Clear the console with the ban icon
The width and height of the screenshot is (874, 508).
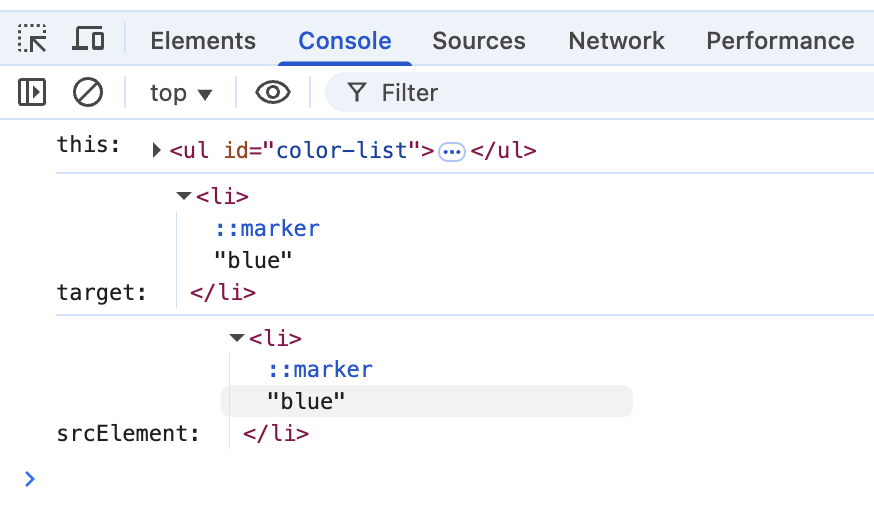[88, 93]
